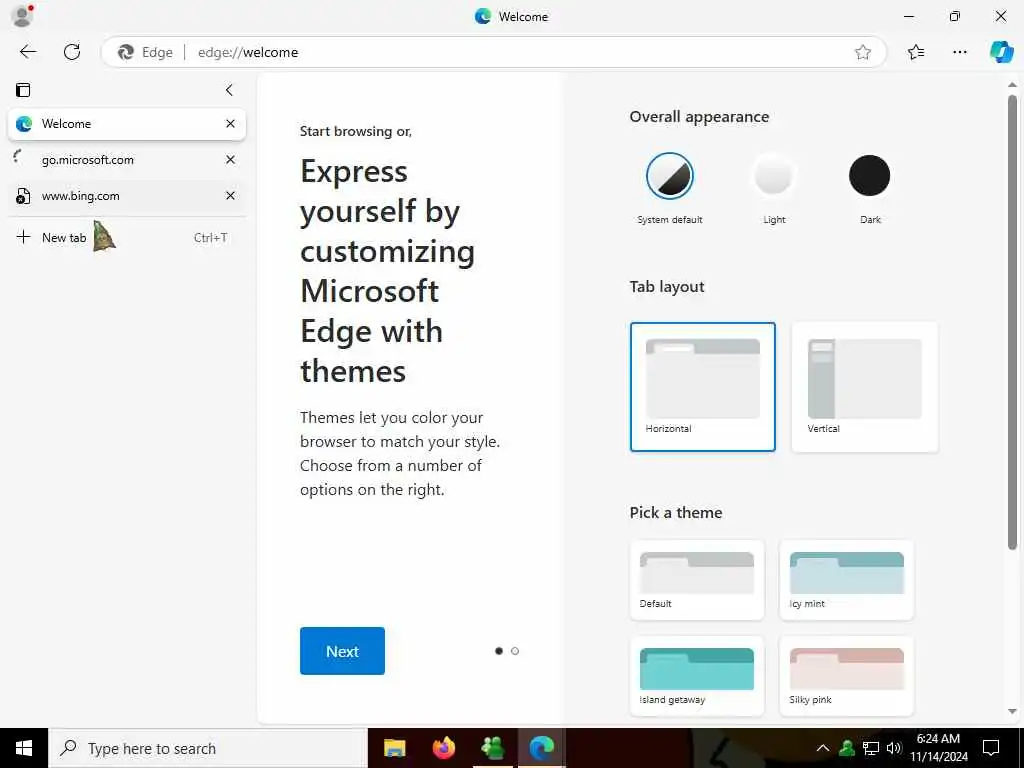This screenshot has height=768, width=1024.
Task: Go to the second page indicator dot
Action: click(515, 651)
